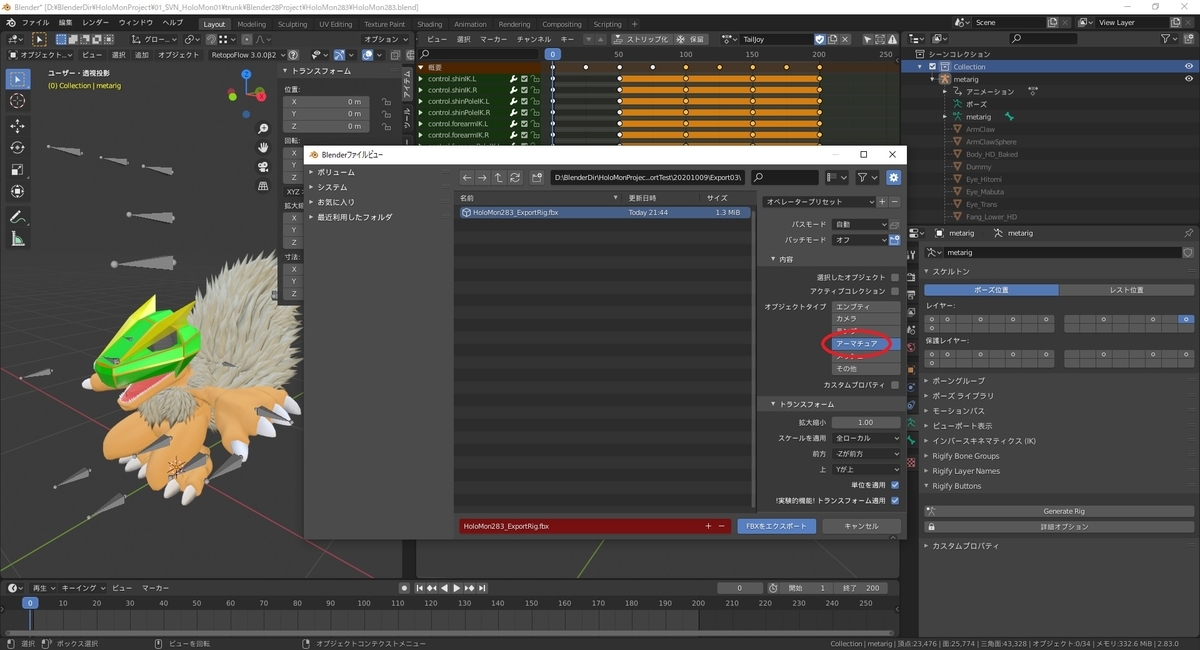Select the box select tool in viewport toolbar
The width and height of the screenshot is (1200, 650).
(17, 79)
